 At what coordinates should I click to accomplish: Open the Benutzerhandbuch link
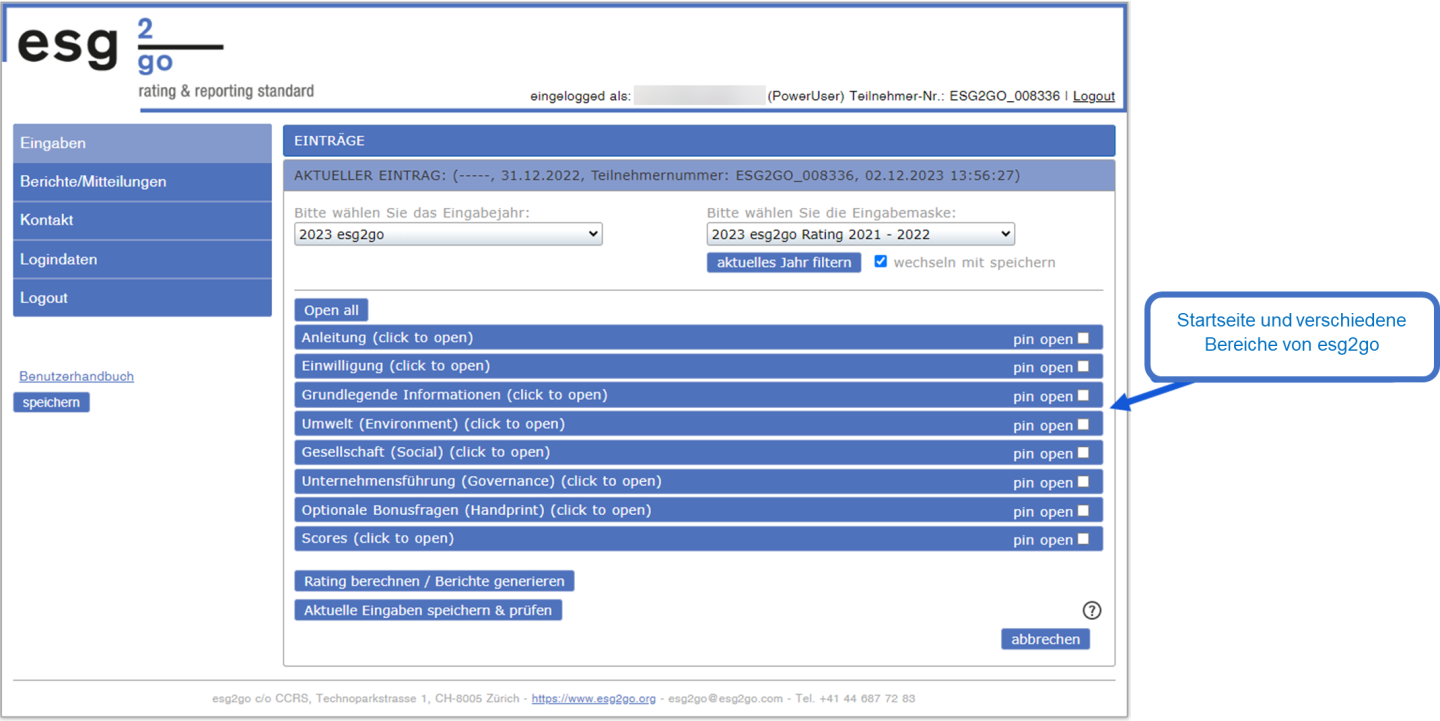point(76,376)
